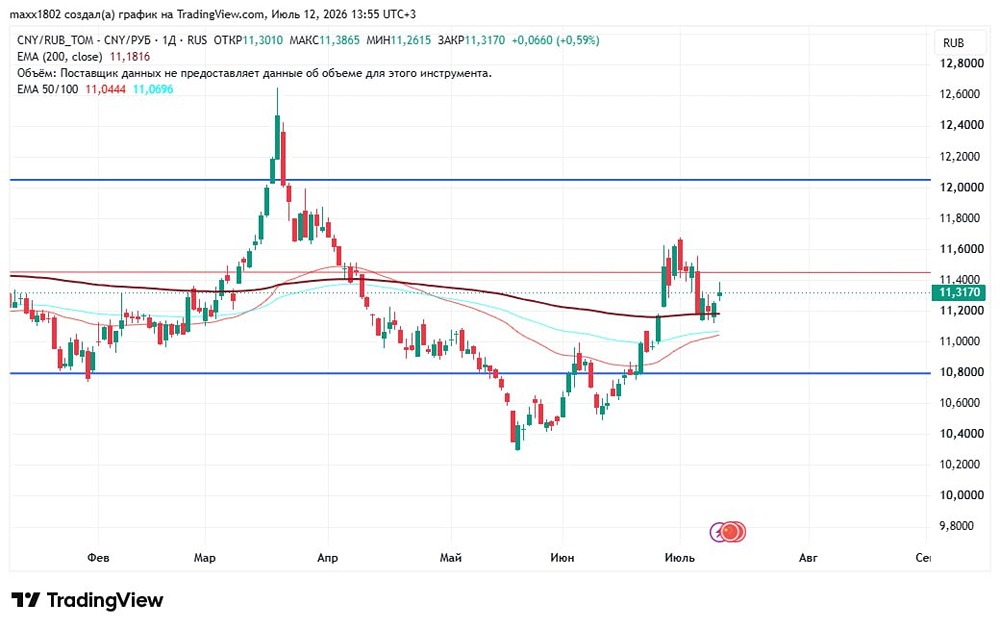The width and height of the screenshot is (1000, 629).
Task: Click the TradingView logo
Action: click(26, 600)
